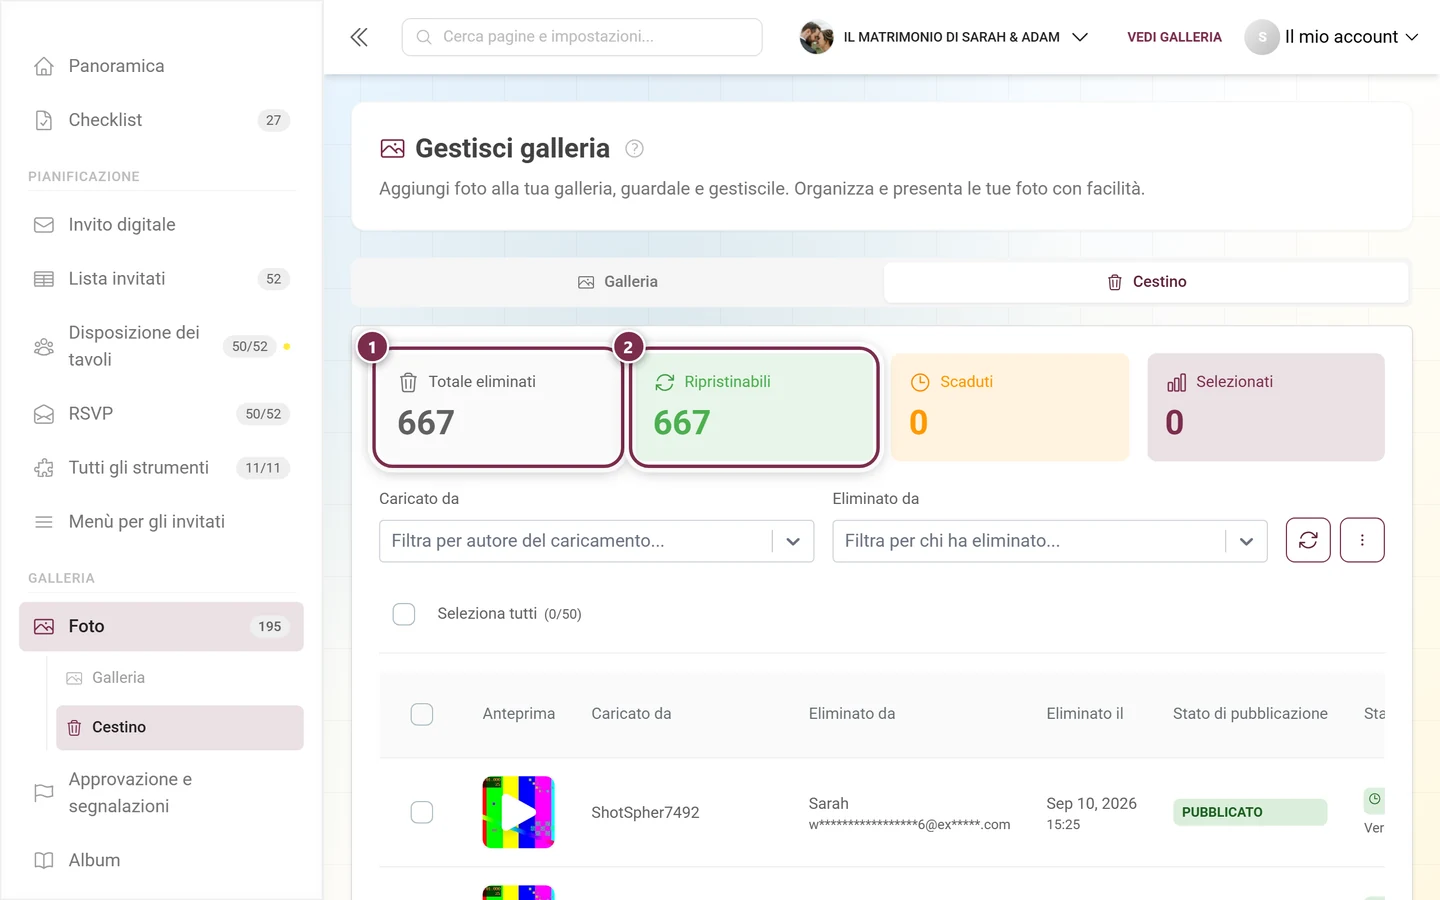Expand the Il matrimonio di Sarah & Adam selector

pyautogui.click(x=944, y=37)
